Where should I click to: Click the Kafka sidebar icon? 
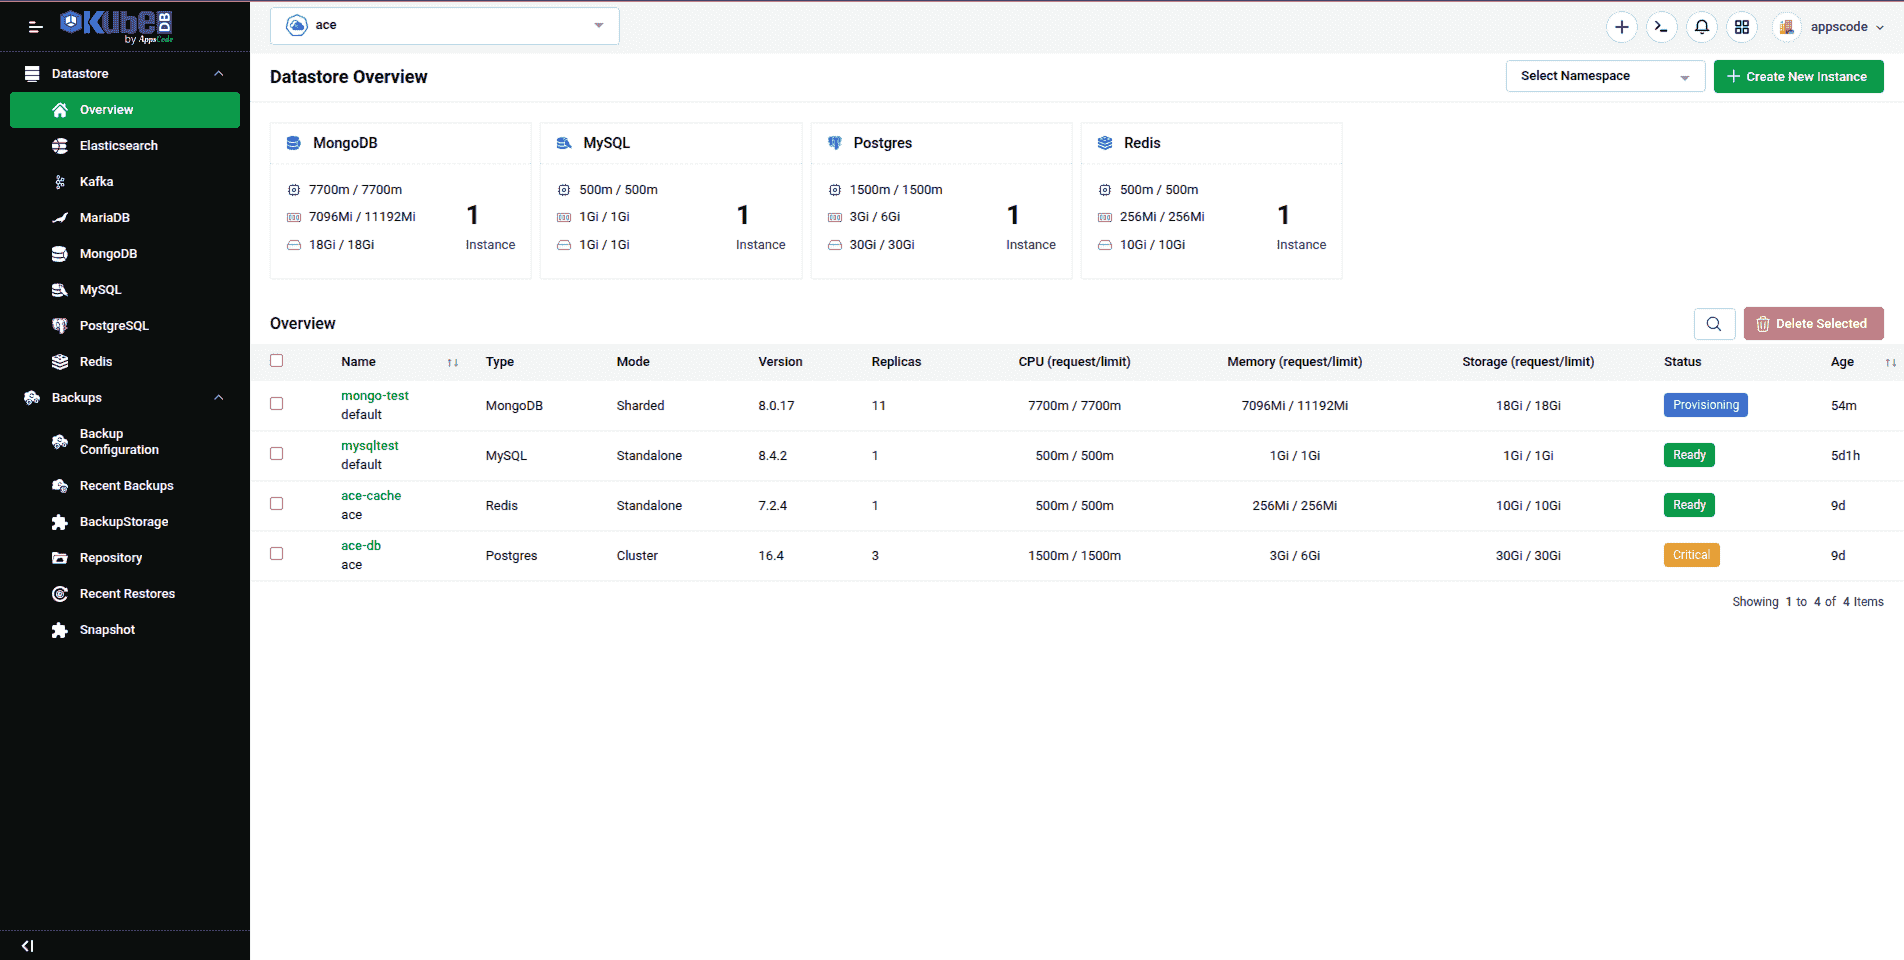click(x=60, y=182)
